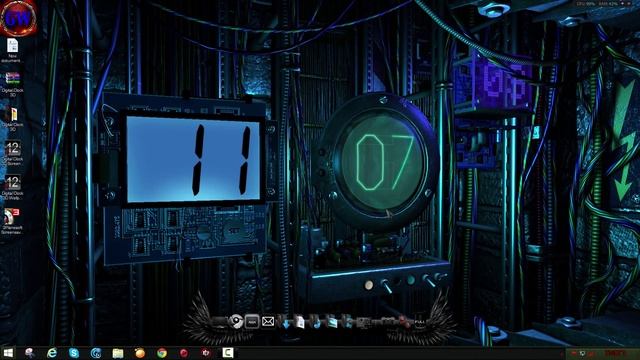Launch Digital Clock 3D Wallpaper desktop shortcut
Image resolution: width=640 pixels, height=360 pixels.
(x=12, y=187)
